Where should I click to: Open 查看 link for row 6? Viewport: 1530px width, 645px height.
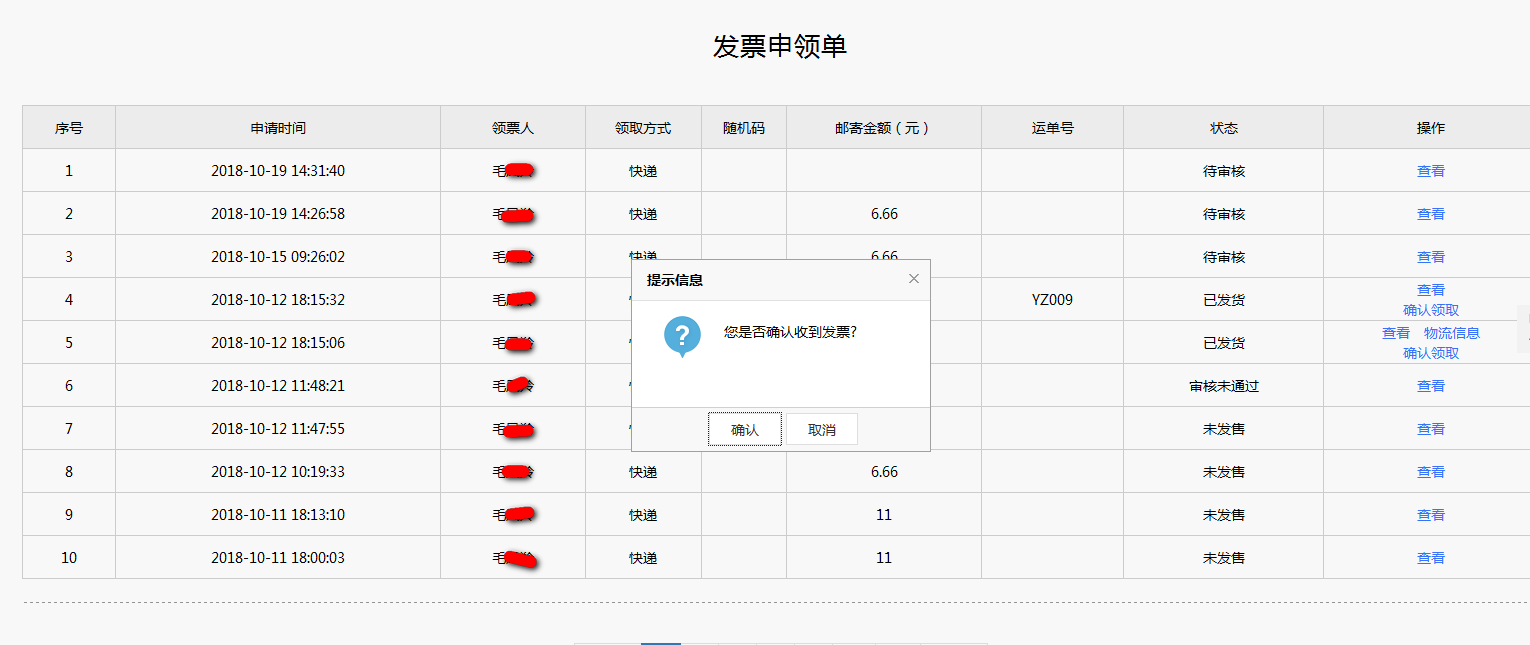[x=1431, y=386]
